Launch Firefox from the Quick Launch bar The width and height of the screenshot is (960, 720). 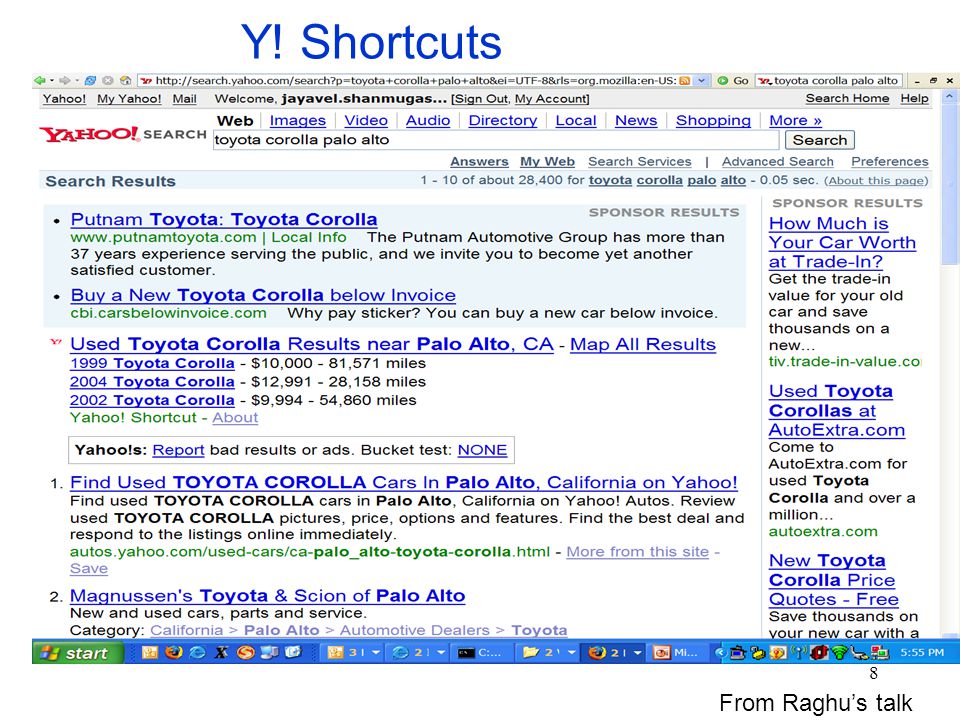click(x=173, y=653)
